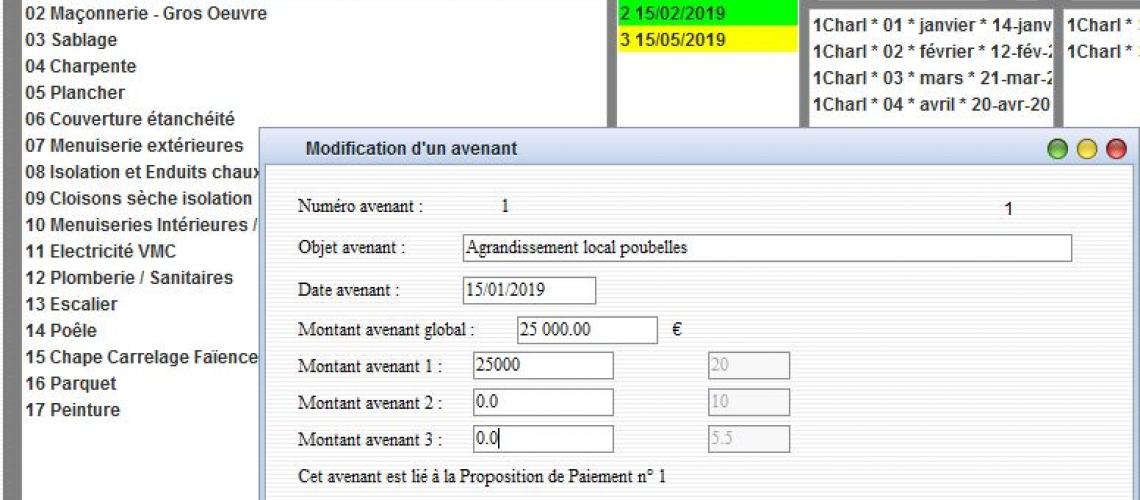Select lot 16 Parquet

point(71,384)
